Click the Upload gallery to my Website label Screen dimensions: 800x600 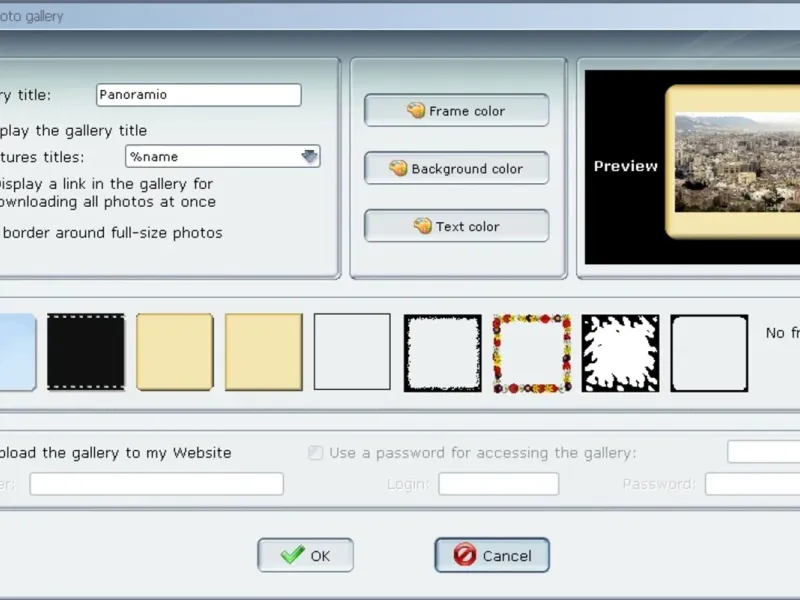[115, 453]
